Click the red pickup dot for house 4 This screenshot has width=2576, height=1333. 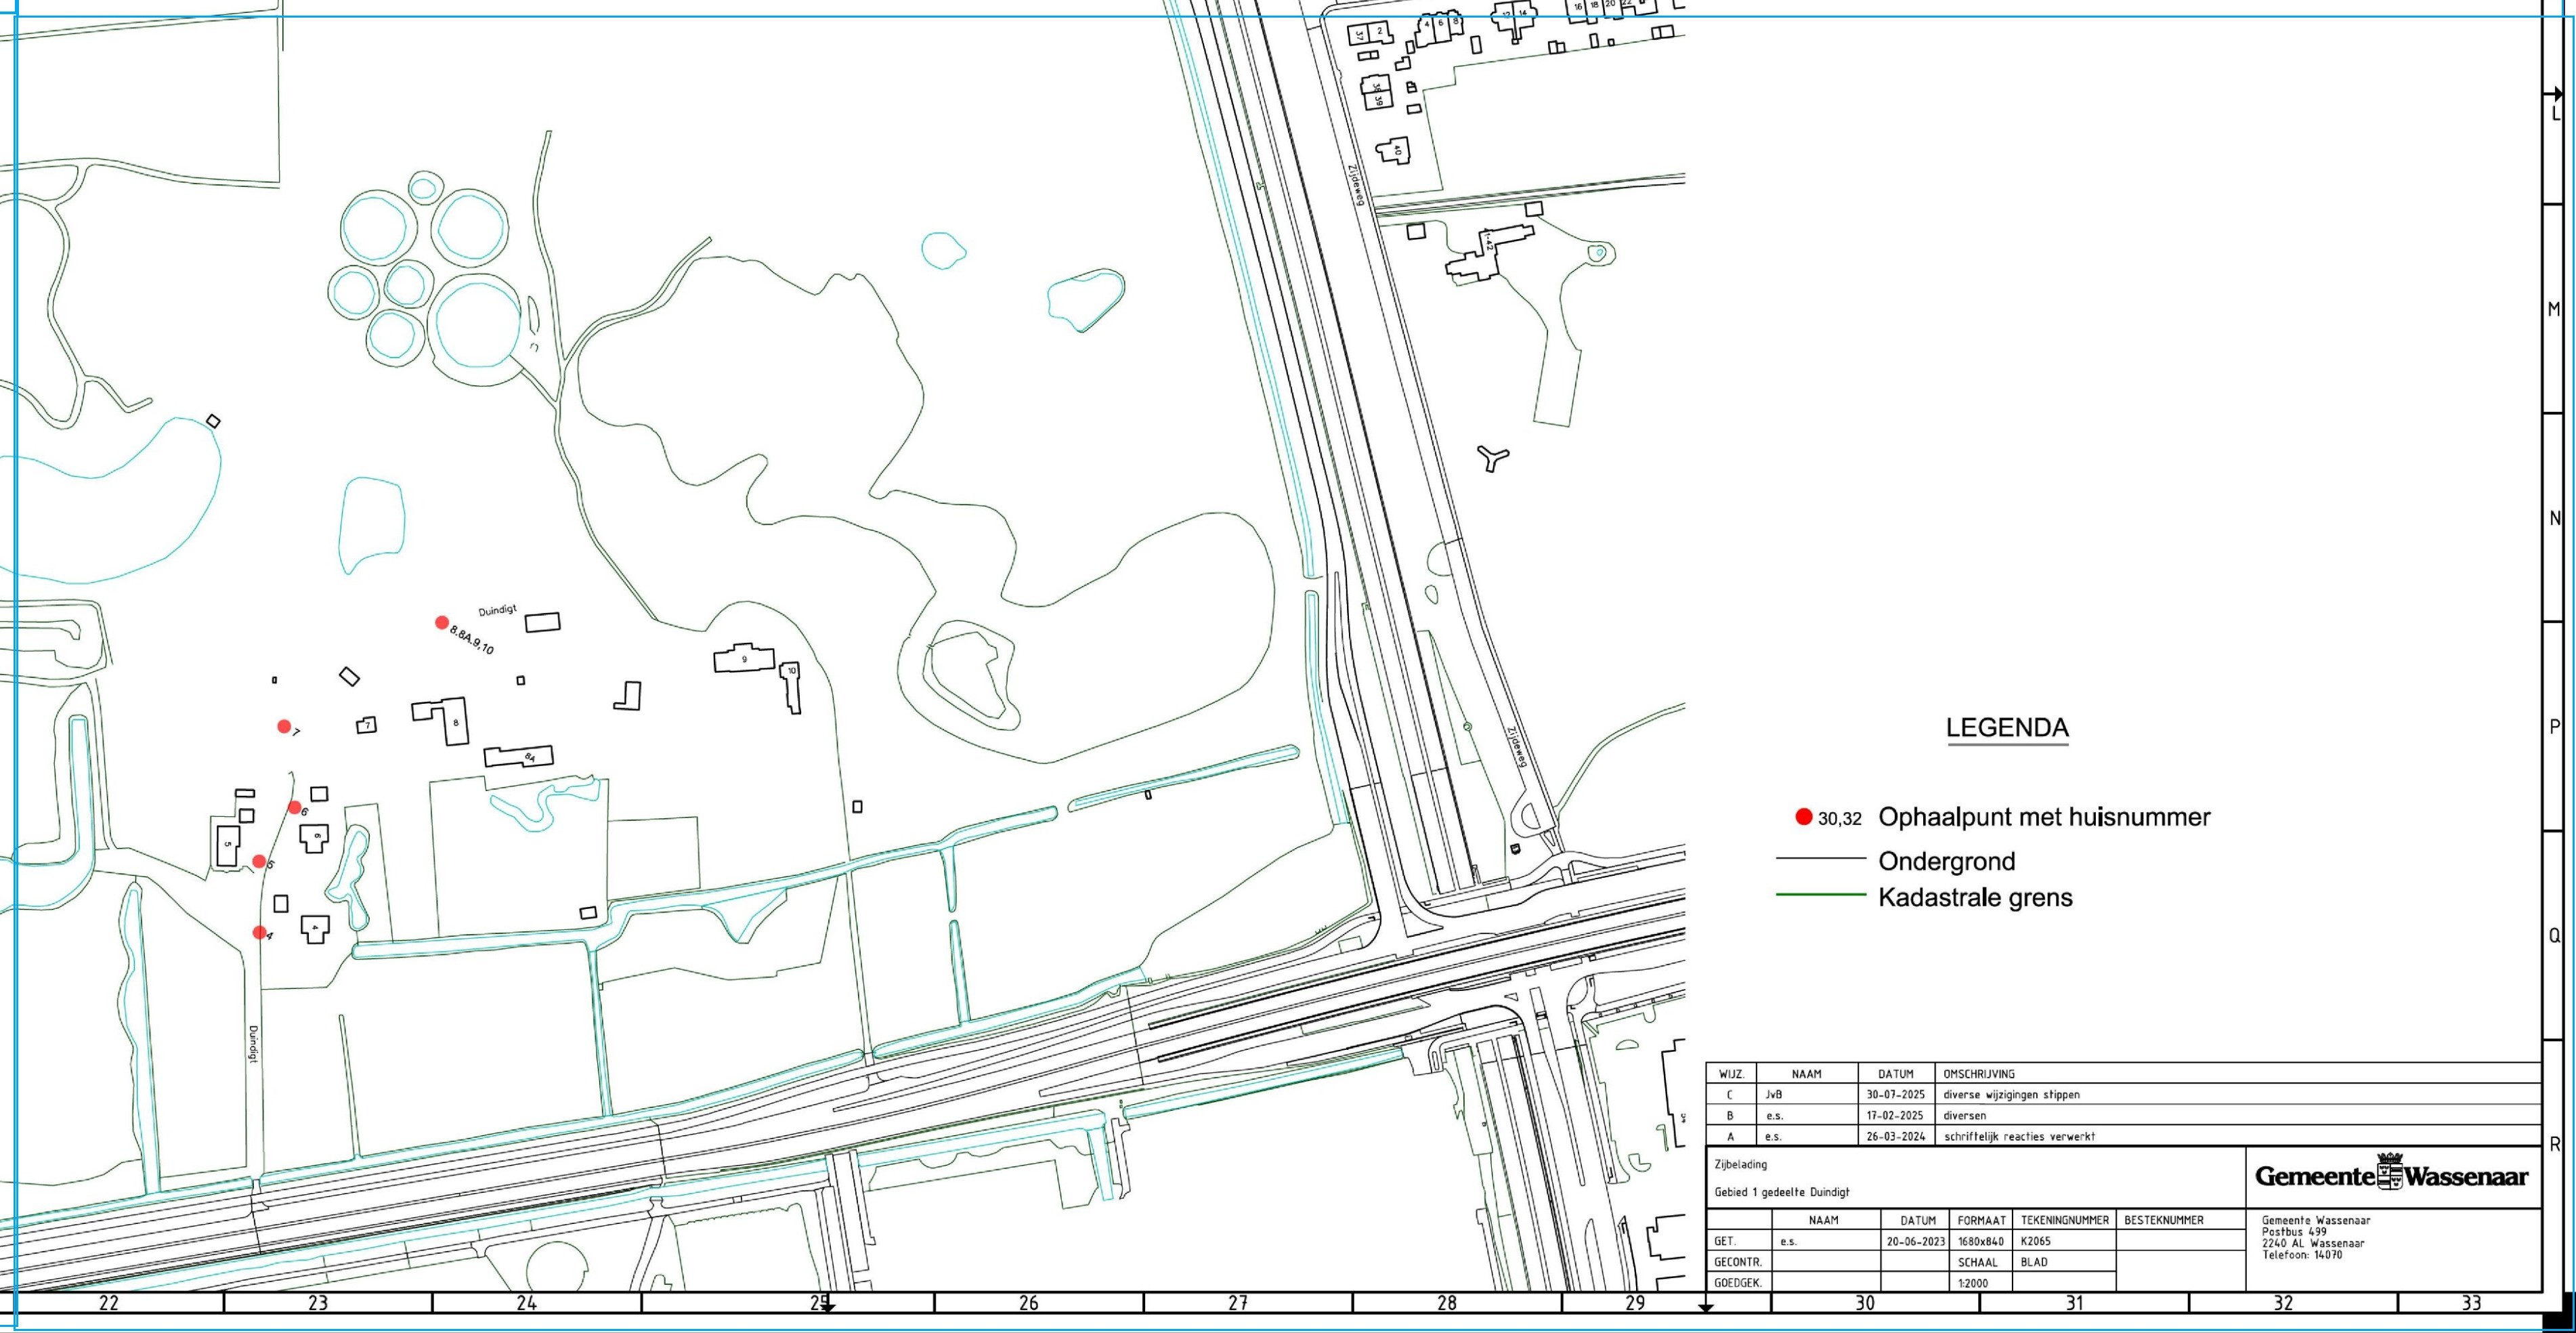tap(259, 933)
